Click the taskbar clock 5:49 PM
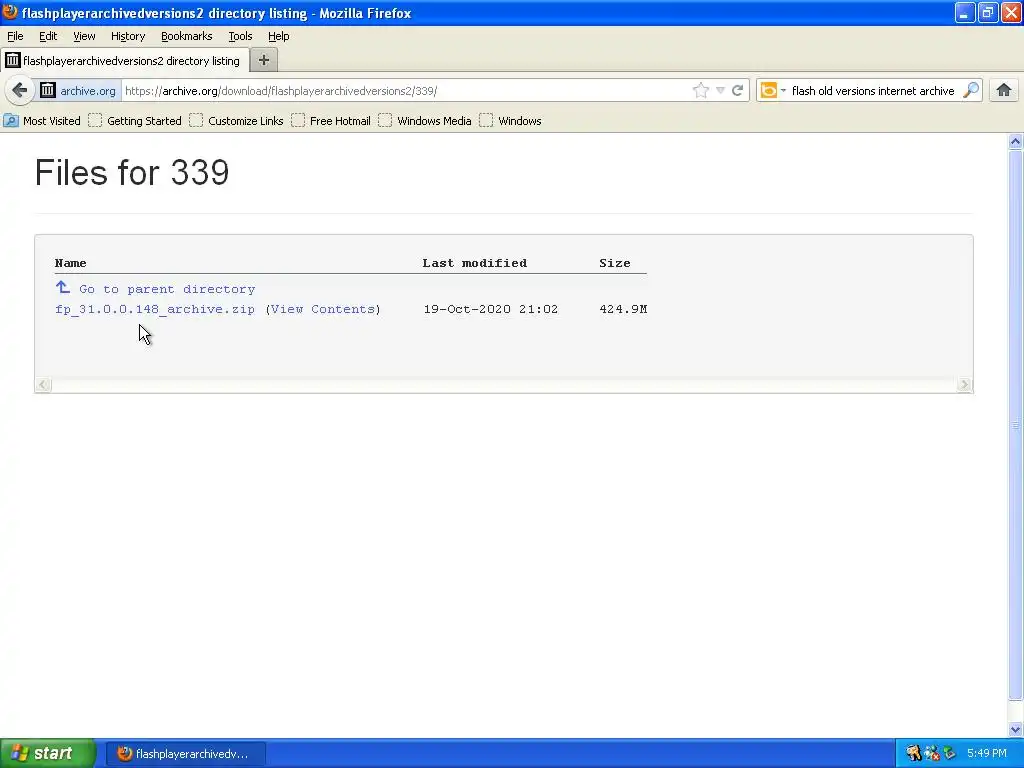This screenshot has width=1024, height=768. click(x=987, y=753)
